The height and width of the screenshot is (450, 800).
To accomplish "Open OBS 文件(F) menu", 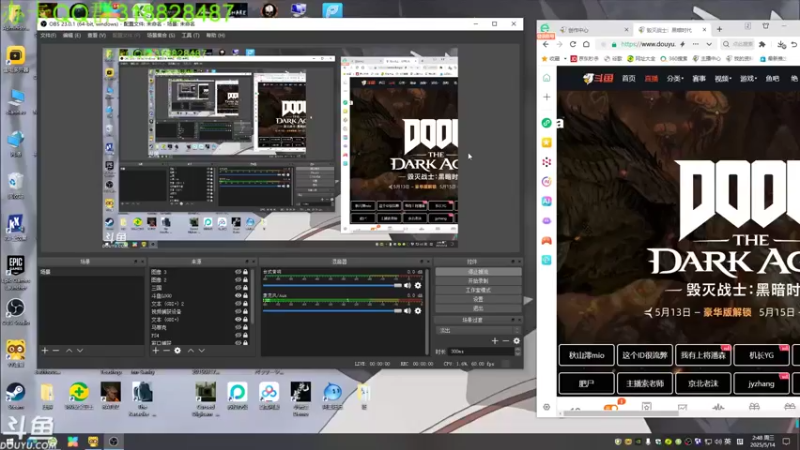I will (x=48, y=36).
